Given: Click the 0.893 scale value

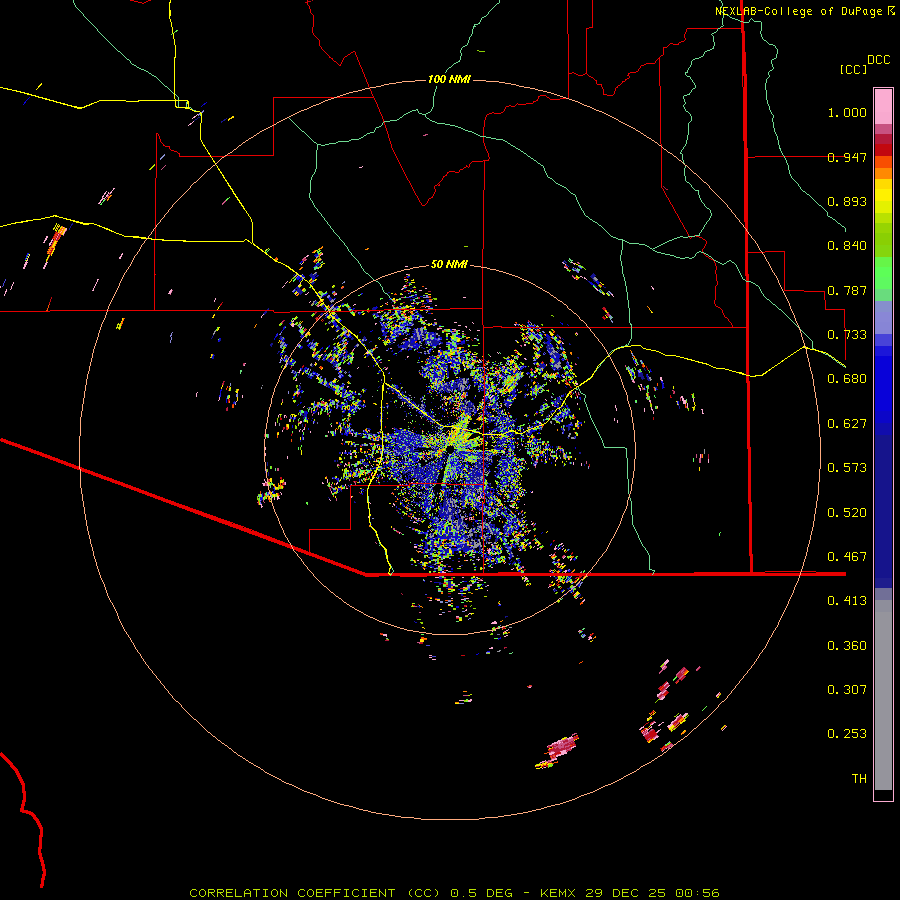Looking at the screenshot, I should coord(847,201).
